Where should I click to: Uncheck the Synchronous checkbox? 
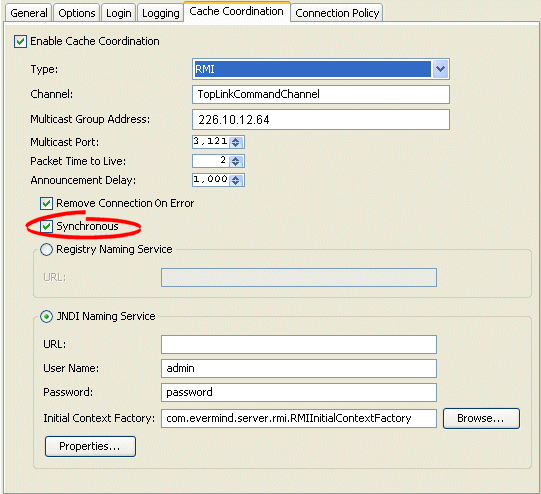pyautogui.click(x=46, y=226)
